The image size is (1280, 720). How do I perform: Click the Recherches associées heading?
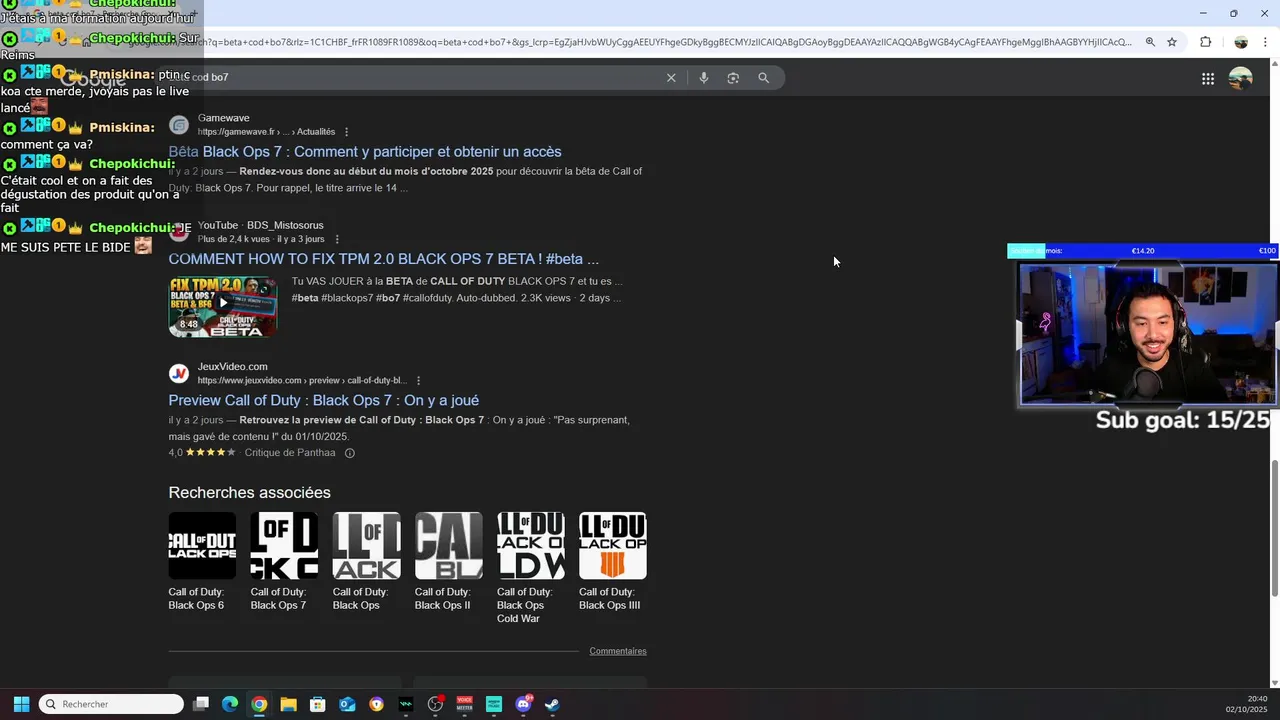click(x=249, y=492)
